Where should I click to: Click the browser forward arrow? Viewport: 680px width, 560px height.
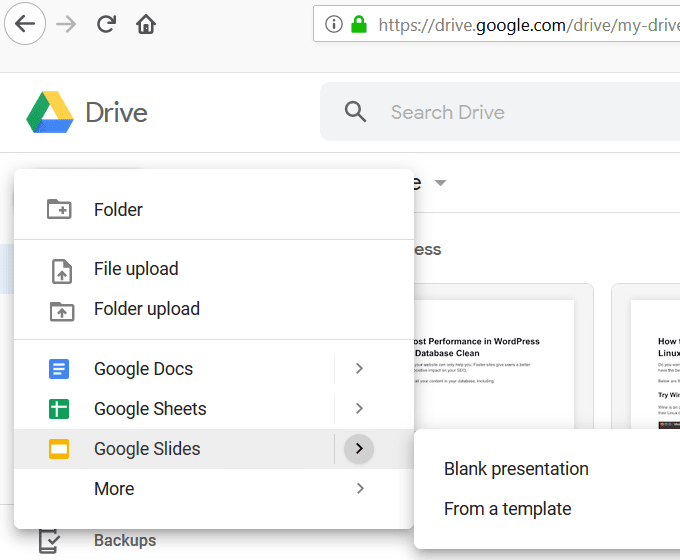coord(66,24)
